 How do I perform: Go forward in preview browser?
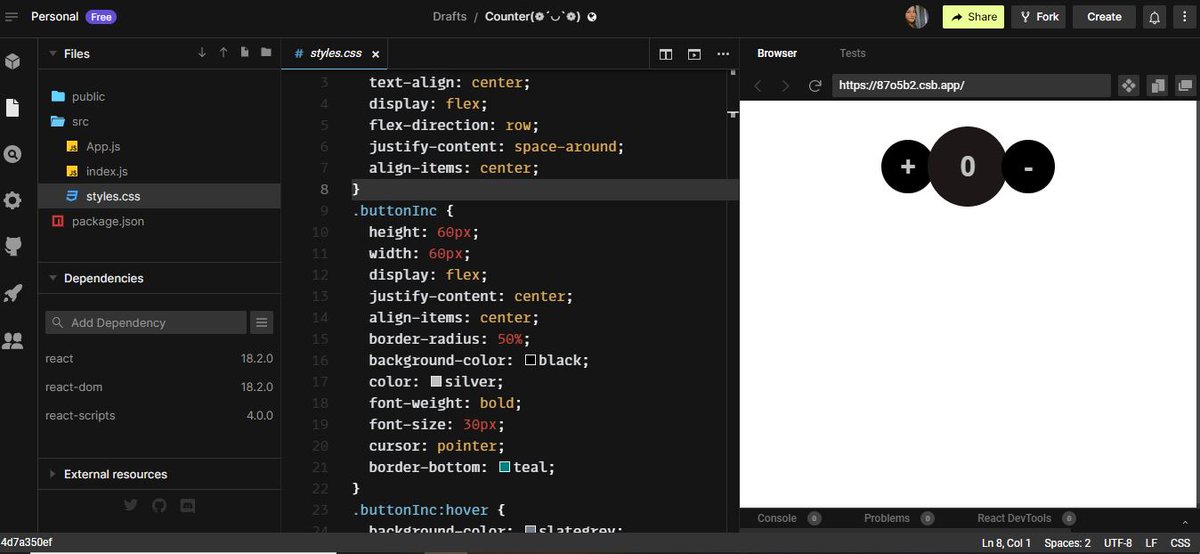(786, 86)
